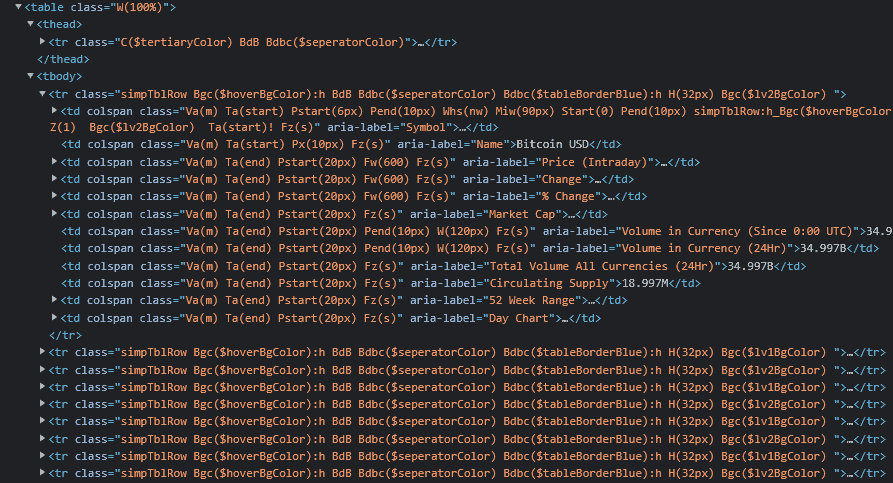Expand the td with aria-label Symbol
The height and width of the screenshot is (483, 893).
pyautogui.click(x=55, y=110)
